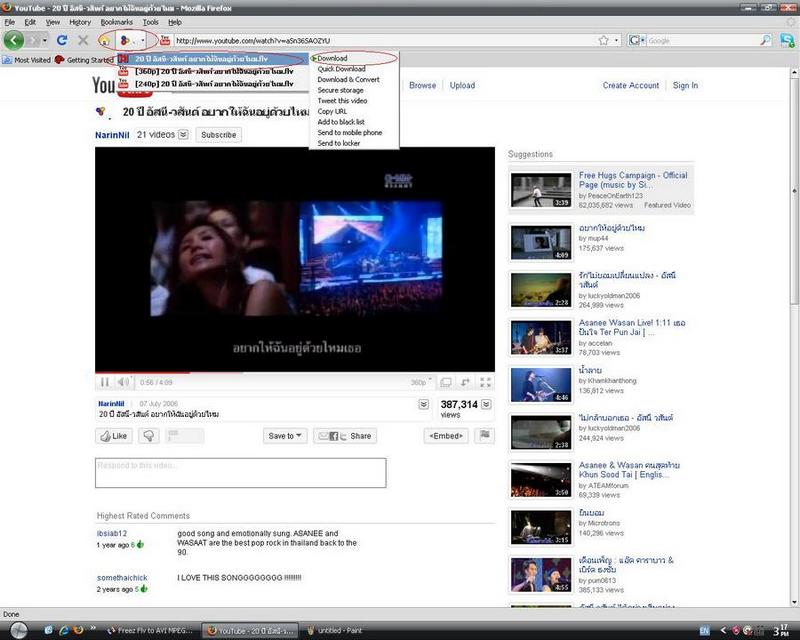Viewport: 800px width, 640px height.
Task: Expand the view statistics arrow beside 387,314
Action: (487, 404)
